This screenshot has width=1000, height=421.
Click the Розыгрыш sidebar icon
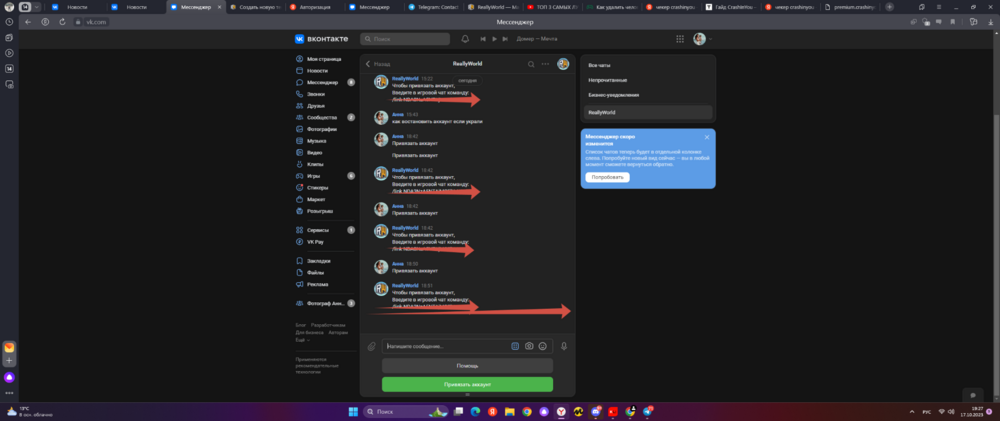300,211
